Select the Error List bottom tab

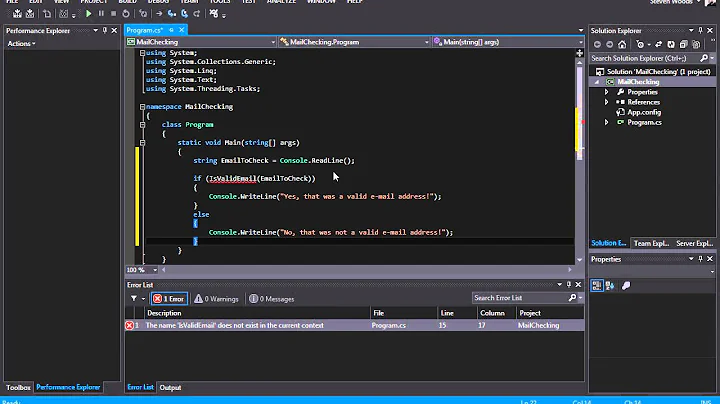point(140,388)
